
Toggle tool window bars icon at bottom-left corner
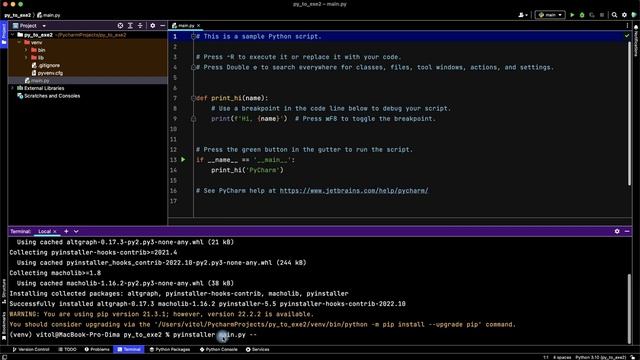[4, 357]
